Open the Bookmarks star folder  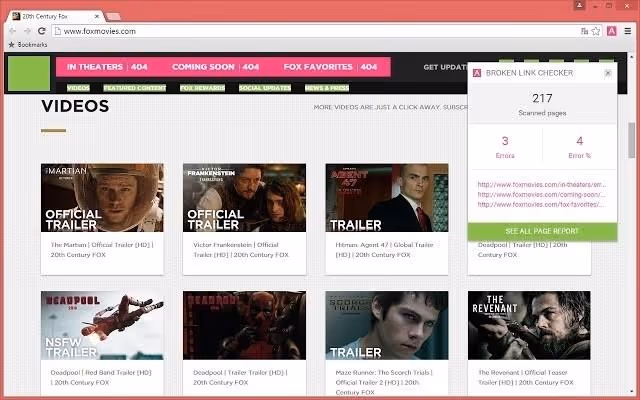click(28, 44)
